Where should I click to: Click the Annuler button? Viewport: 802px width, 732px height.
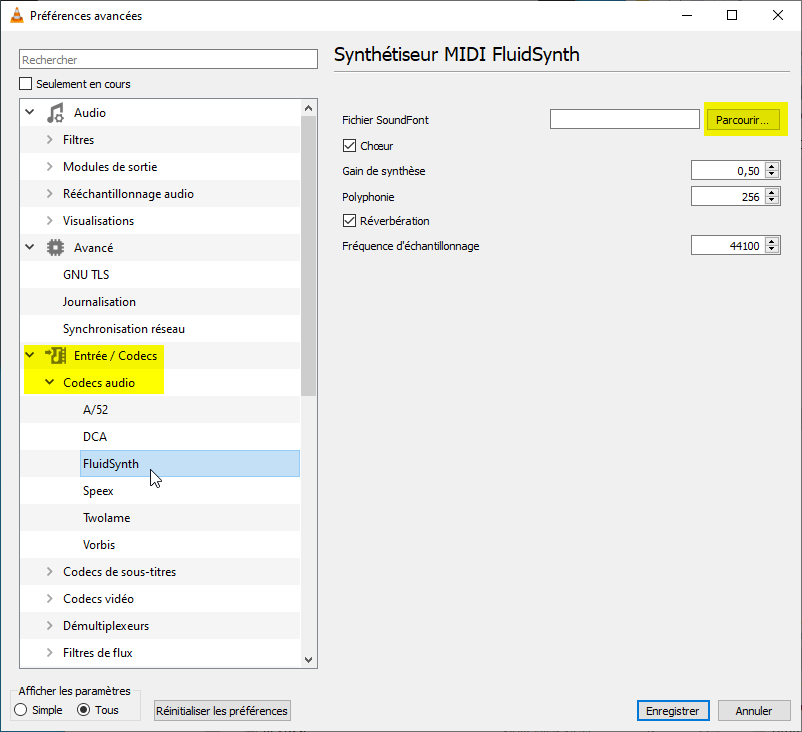pos(754,711)
